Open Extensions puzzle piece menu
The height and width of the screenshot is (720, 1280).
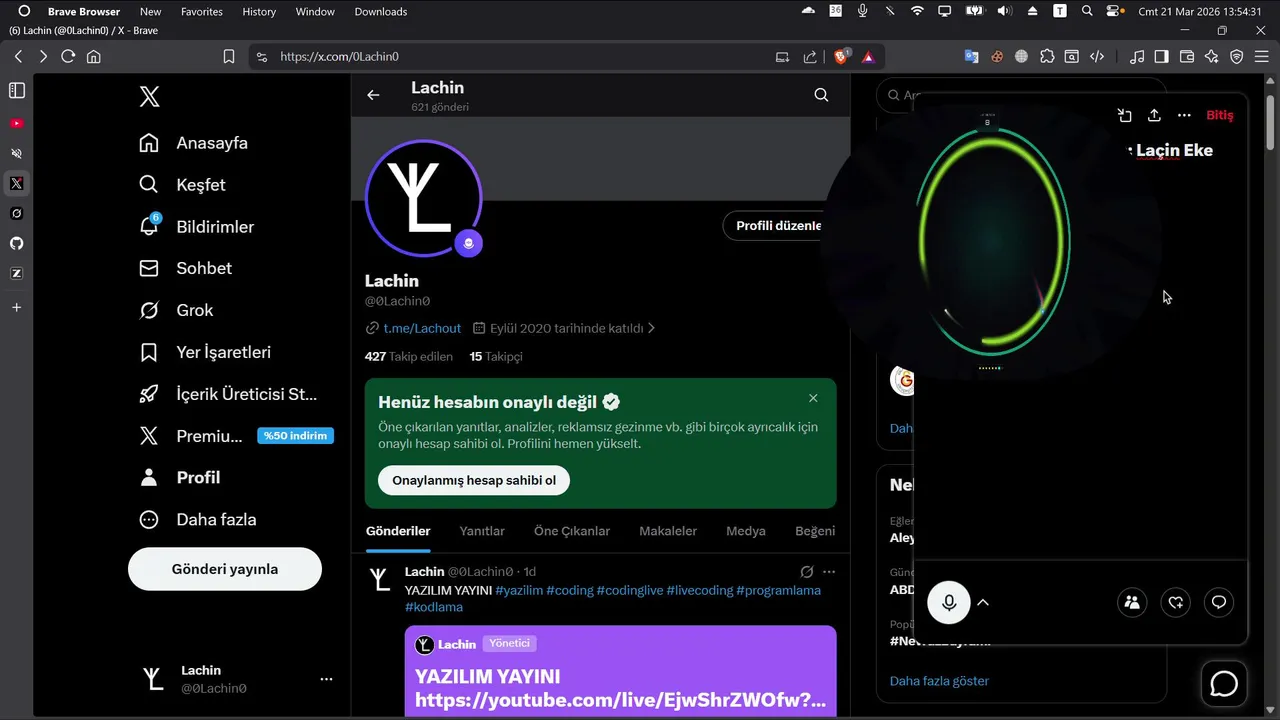pos(1047,57)
